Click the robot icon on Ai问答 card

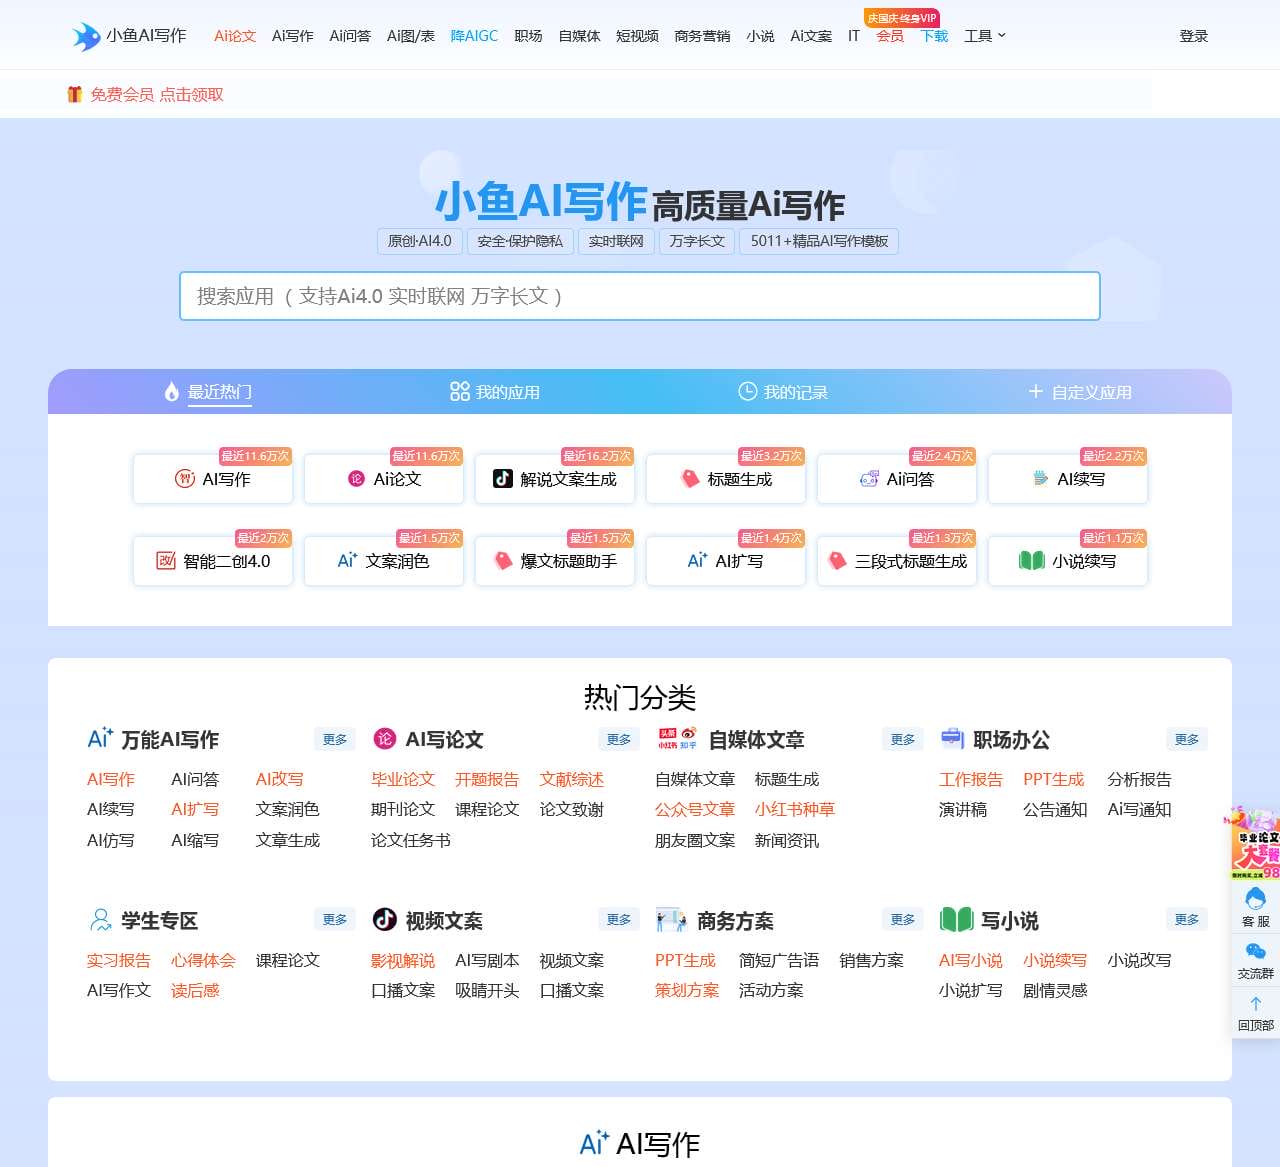click(869, 479)
